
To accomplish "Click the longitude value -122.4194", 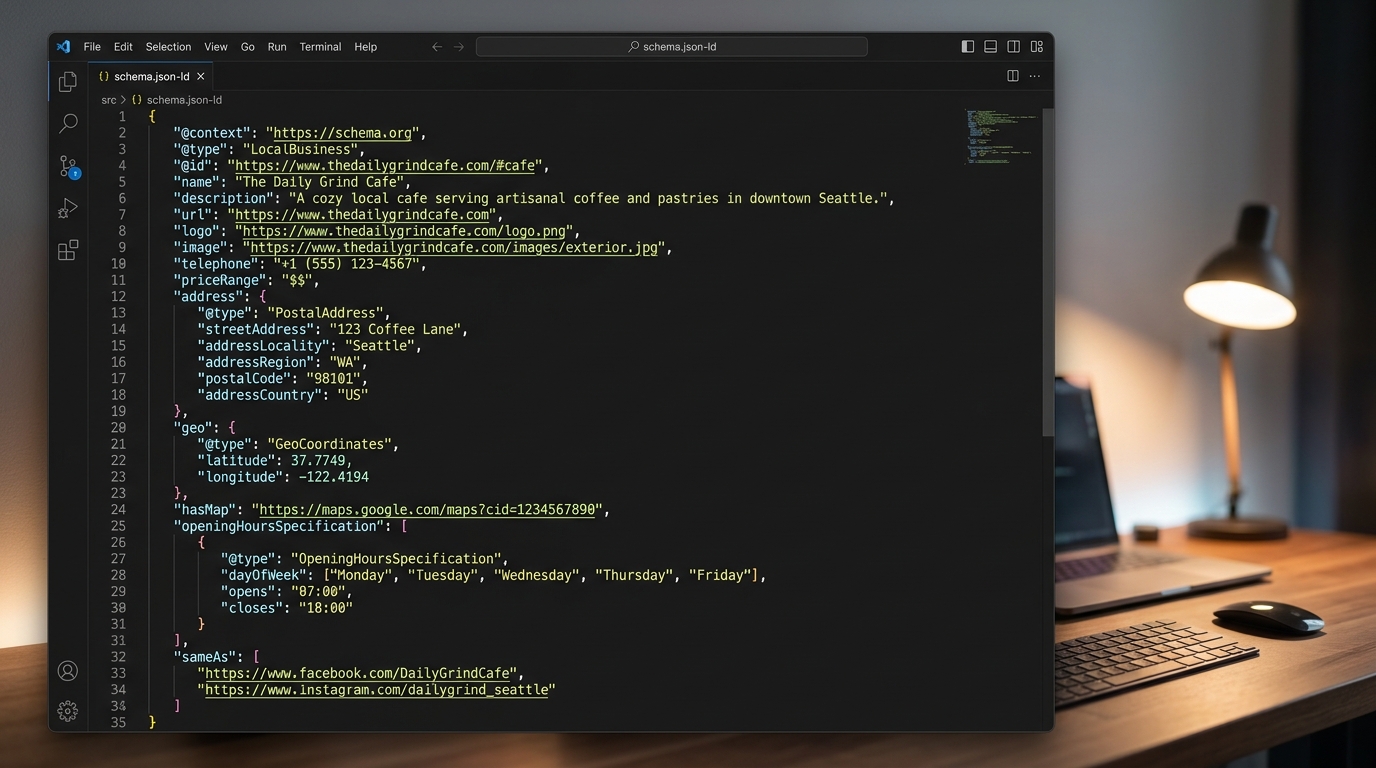I will (334, 477).
